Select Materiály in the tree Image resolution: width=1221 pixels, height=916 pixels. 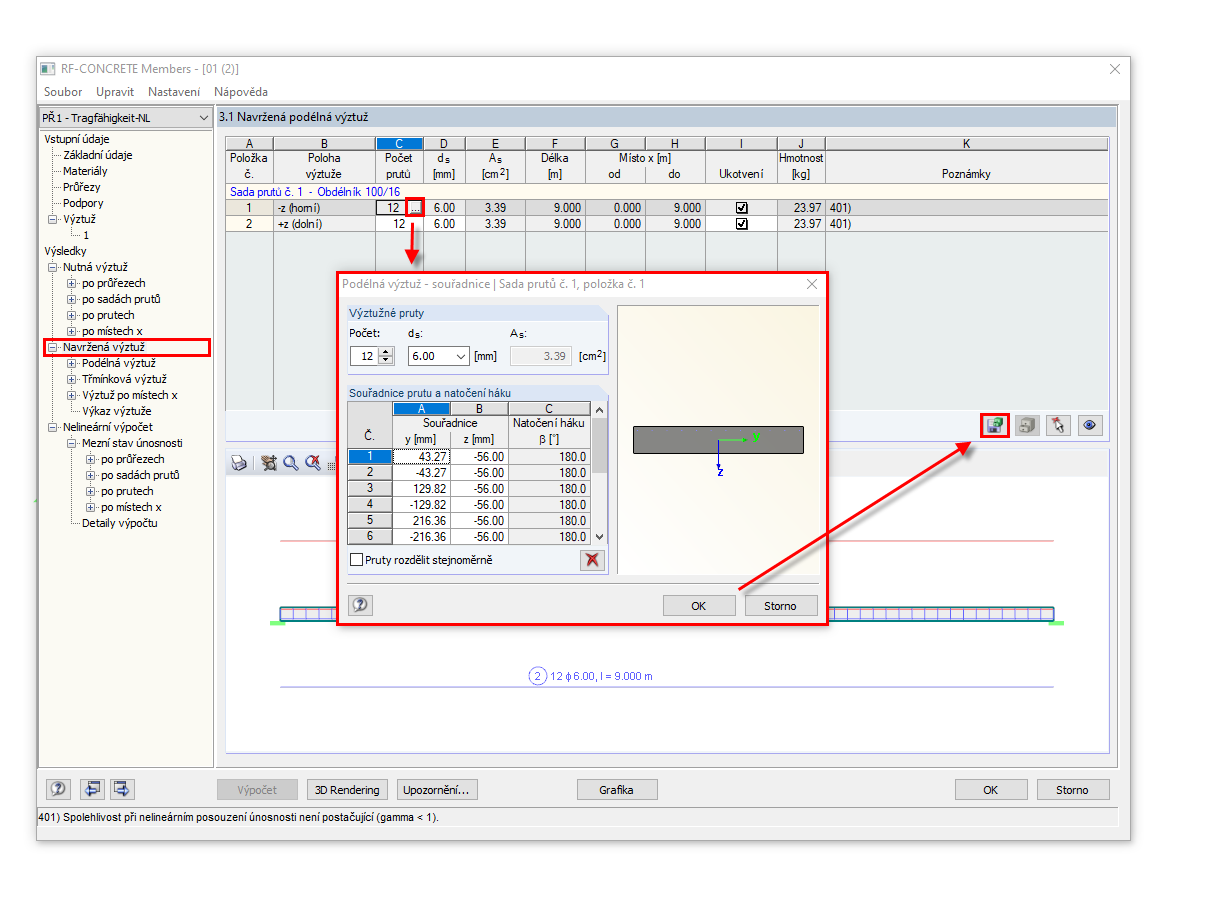(85, 171)
